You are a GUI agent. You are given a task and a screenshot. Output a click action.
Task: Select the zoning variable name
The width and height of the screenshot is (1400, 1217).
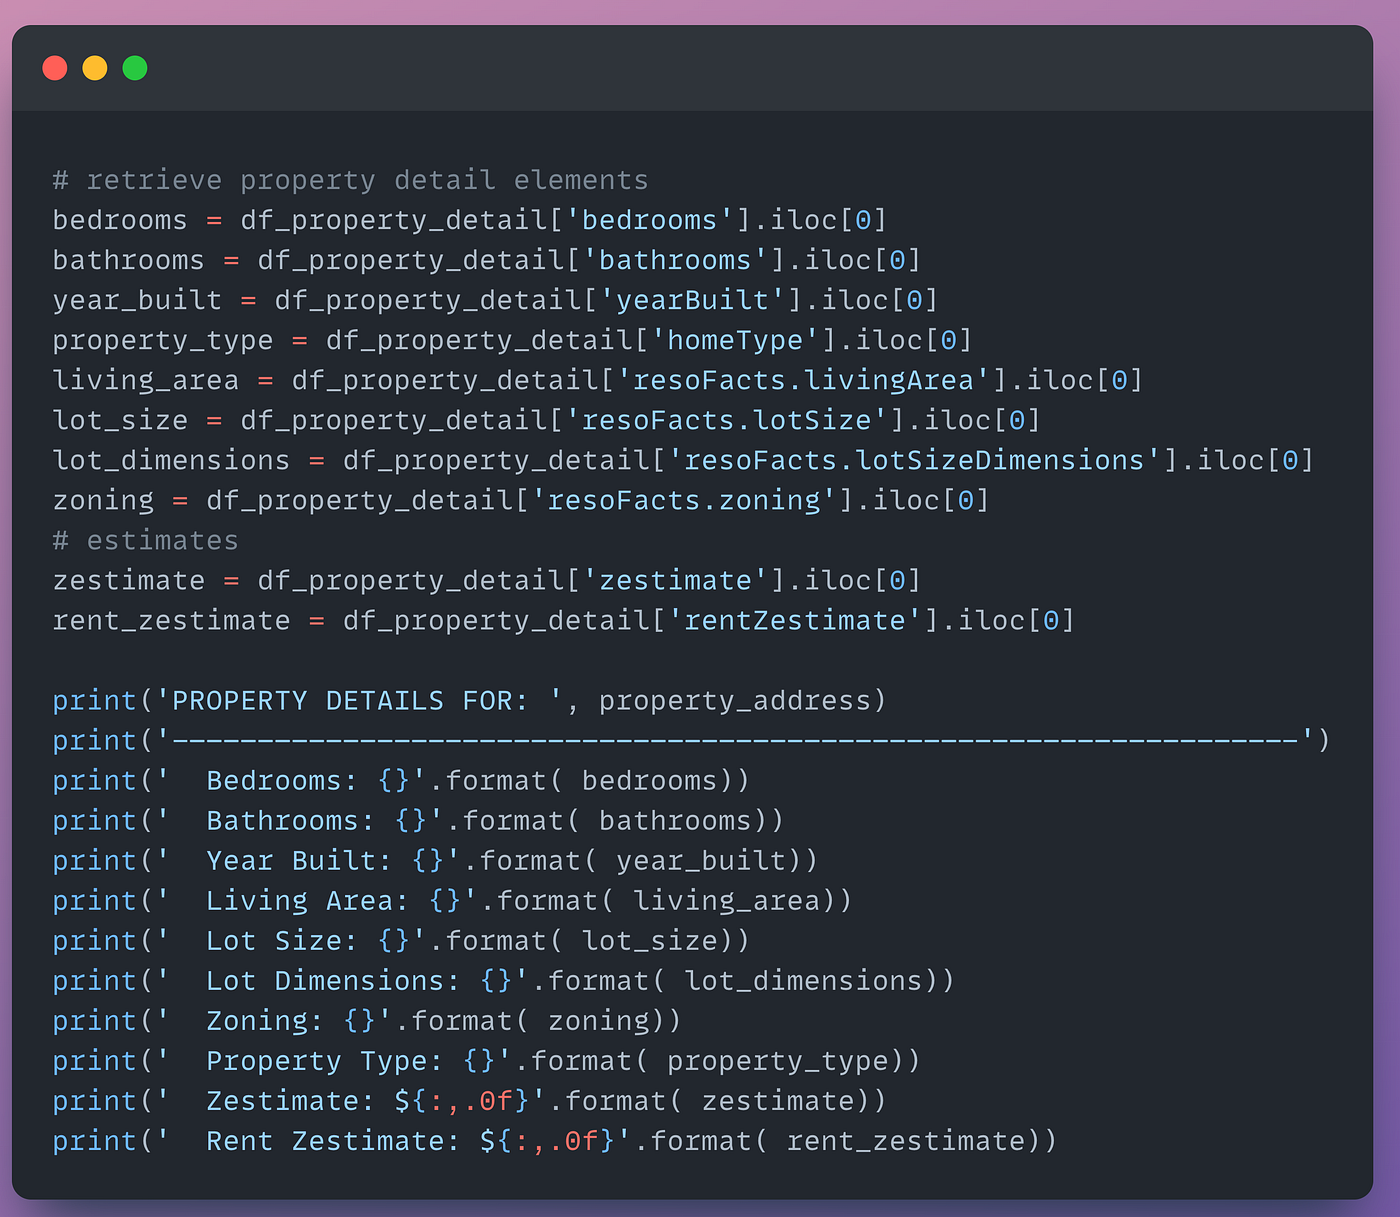pyautogui.click(x=103, y=499)
